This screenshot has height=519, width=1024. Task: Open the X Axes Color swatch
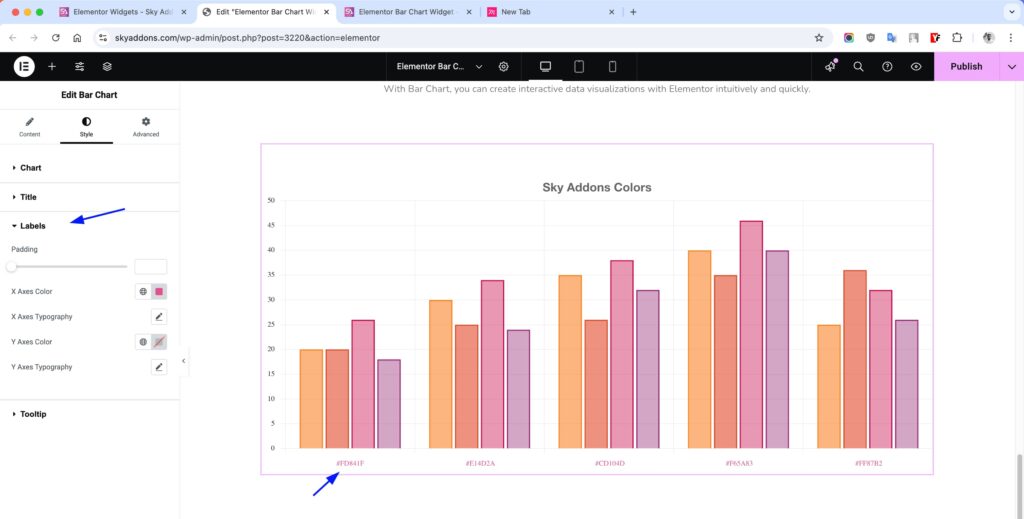pos(159,292)
